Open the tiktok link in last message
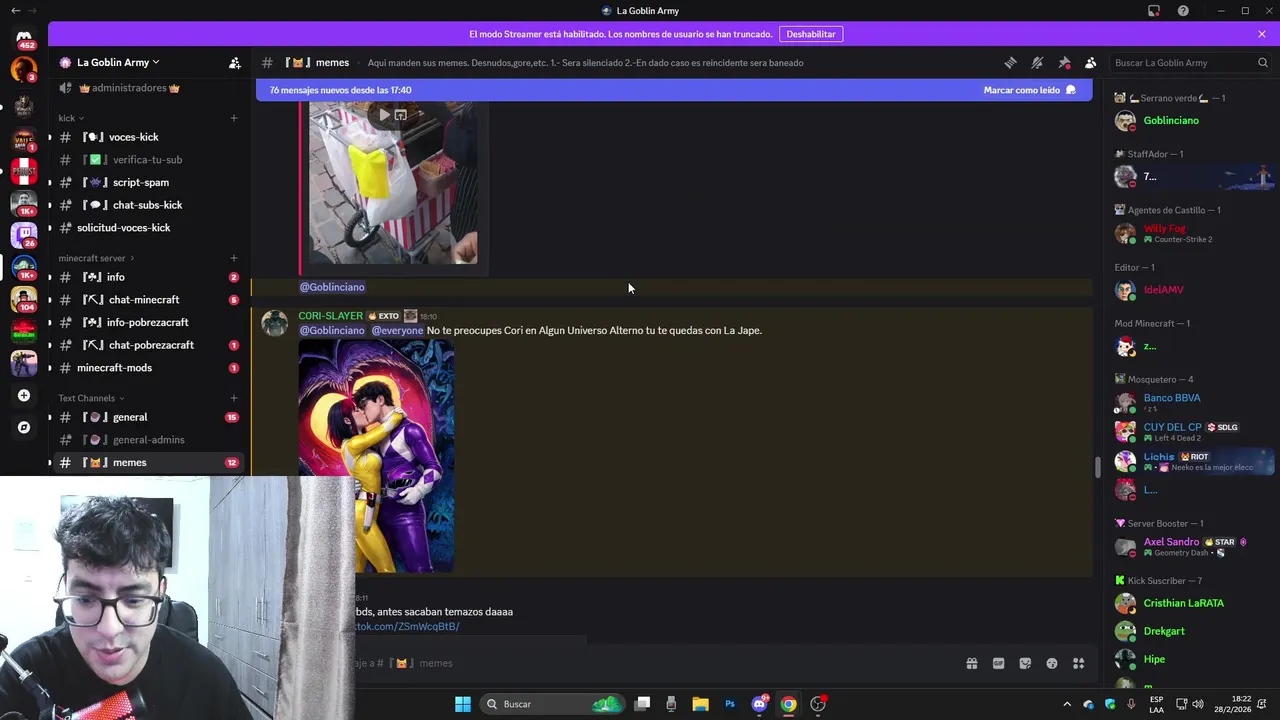1280x720 pixels. tap(408, 627)
